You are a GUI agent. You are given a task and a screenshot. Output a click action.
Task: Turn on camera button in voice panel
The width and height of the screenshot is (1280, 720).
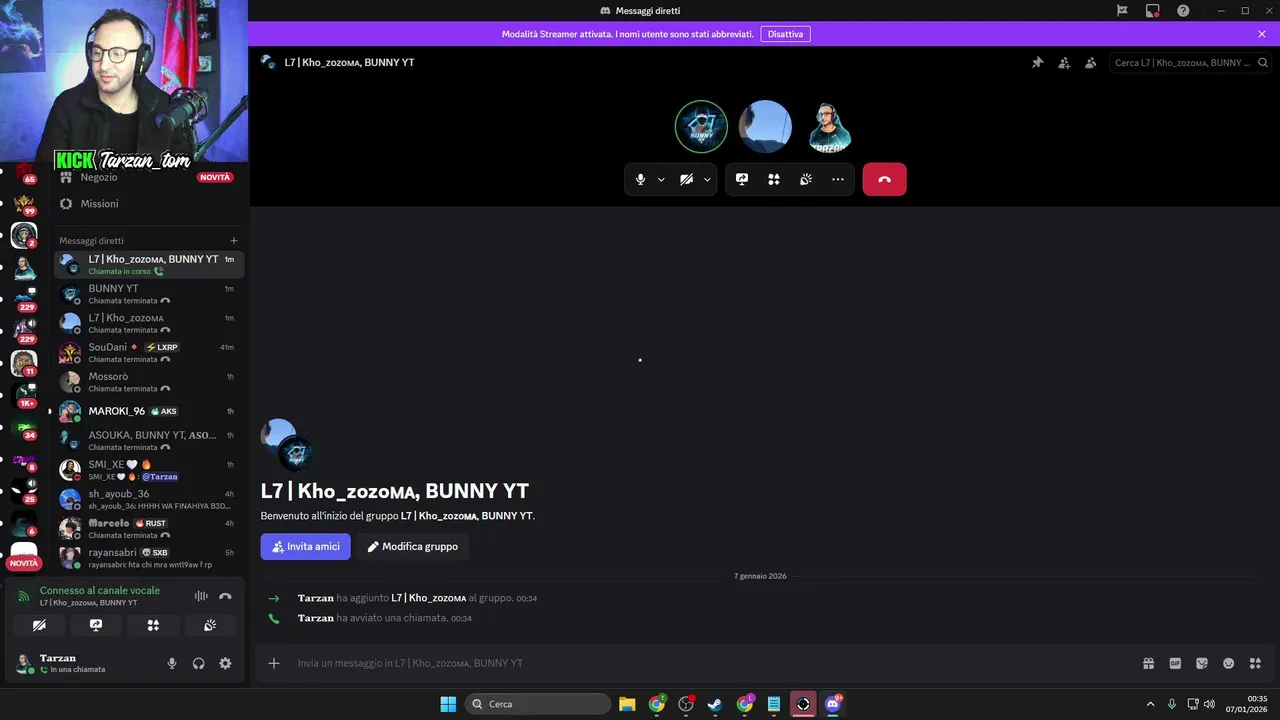click(x=39, y=625)
